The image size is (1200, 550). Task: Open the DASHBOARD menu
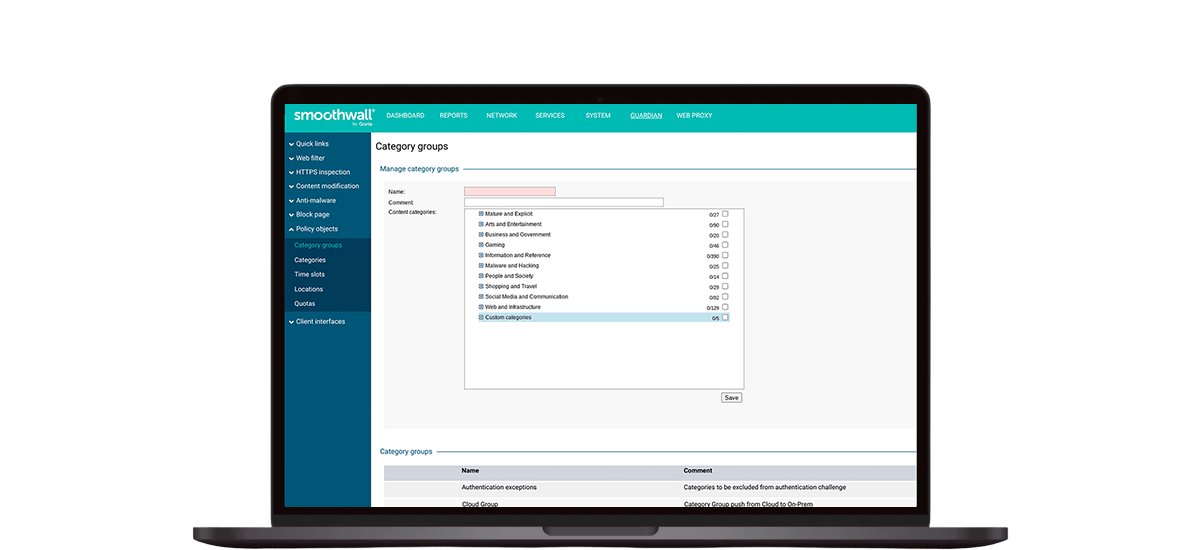click(x=405, y=116)
